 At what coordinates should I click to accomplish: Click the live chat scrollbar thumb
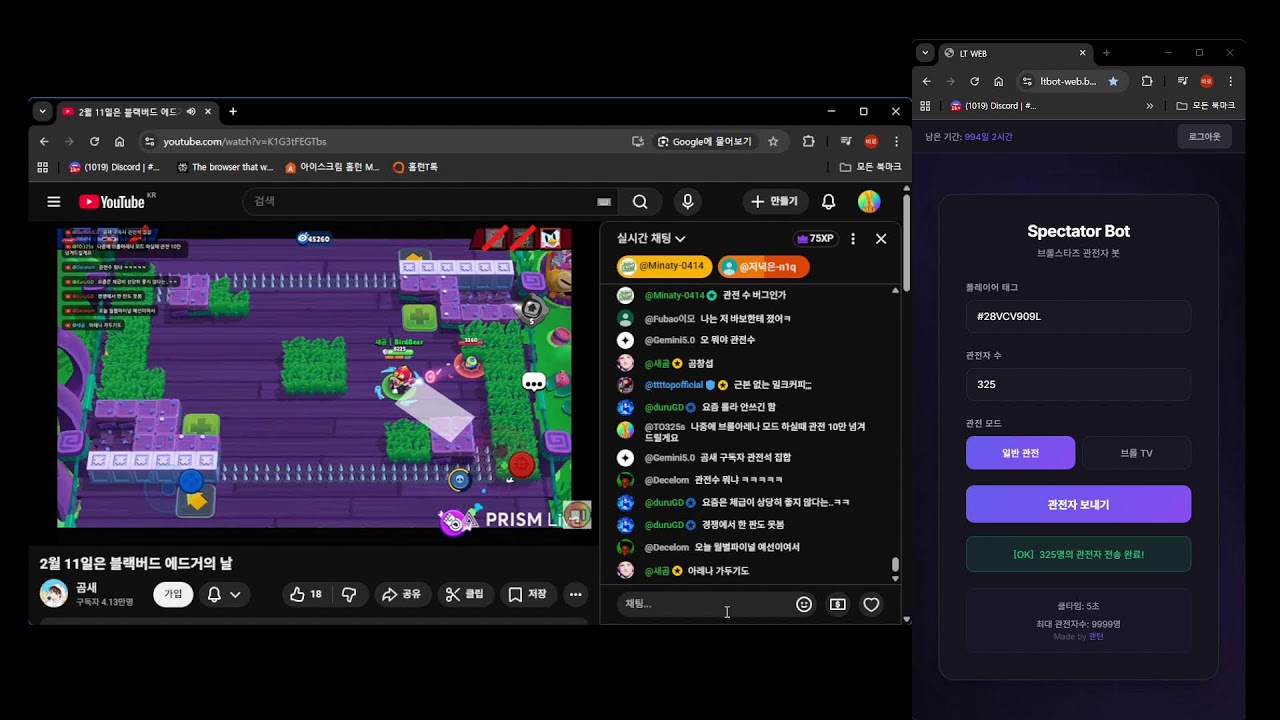tap(895, 565)
